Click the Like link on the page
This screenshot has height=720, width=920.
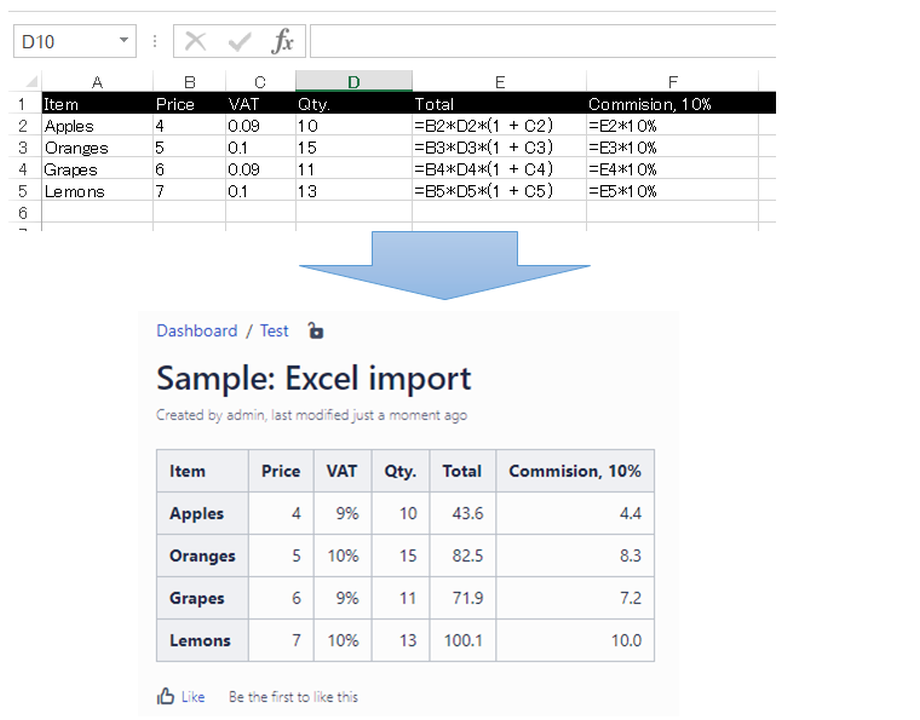(x=192, y=697)
